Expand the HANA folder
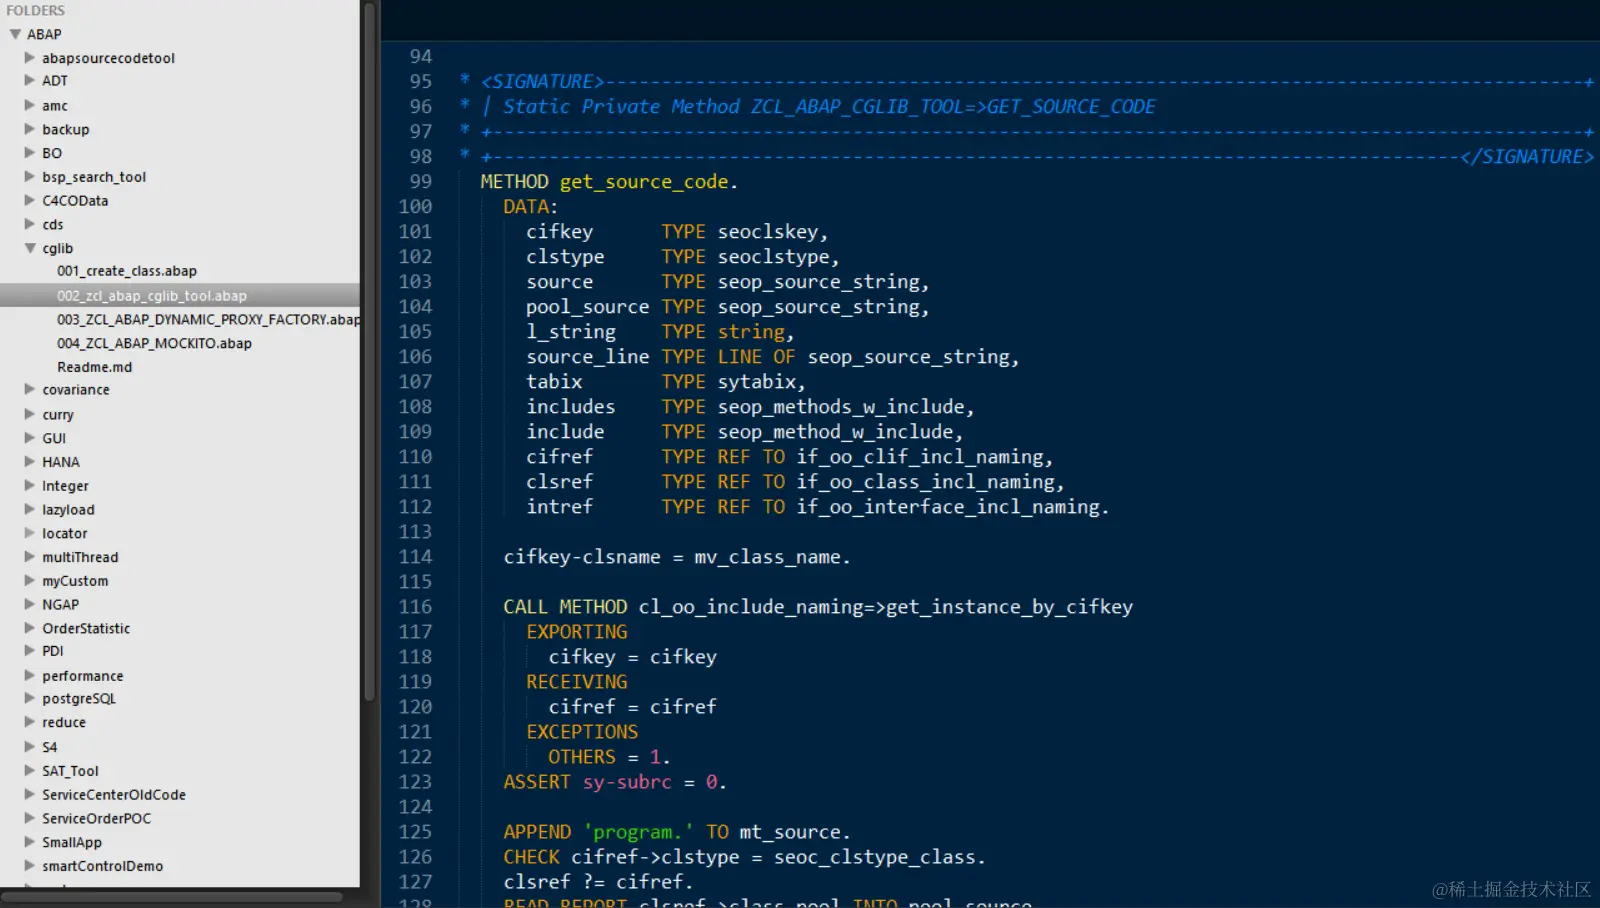This screenshot has width=1600, height=908. coord(27,461)
